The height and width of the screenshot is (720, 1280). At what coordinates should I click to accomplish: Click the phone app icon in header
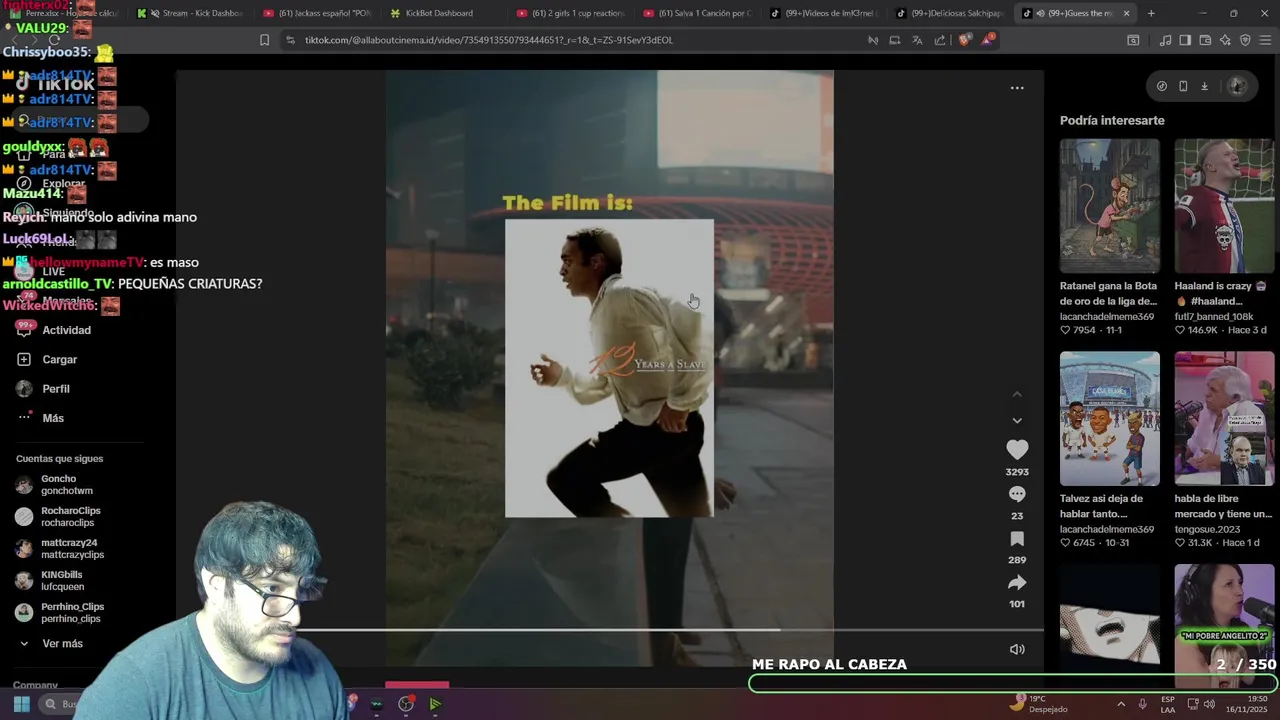(1183, 86)
